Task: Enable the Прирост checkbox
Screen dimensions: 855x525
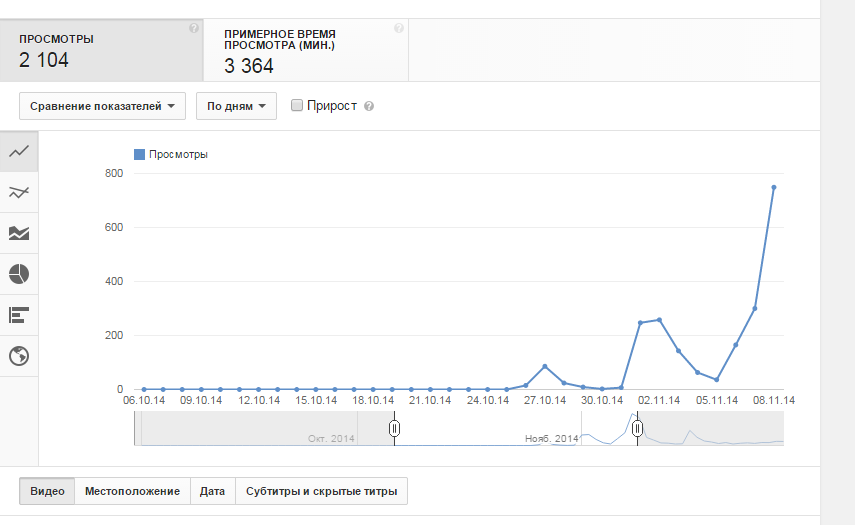Action: pyautogui.click(x=297, y=105)
